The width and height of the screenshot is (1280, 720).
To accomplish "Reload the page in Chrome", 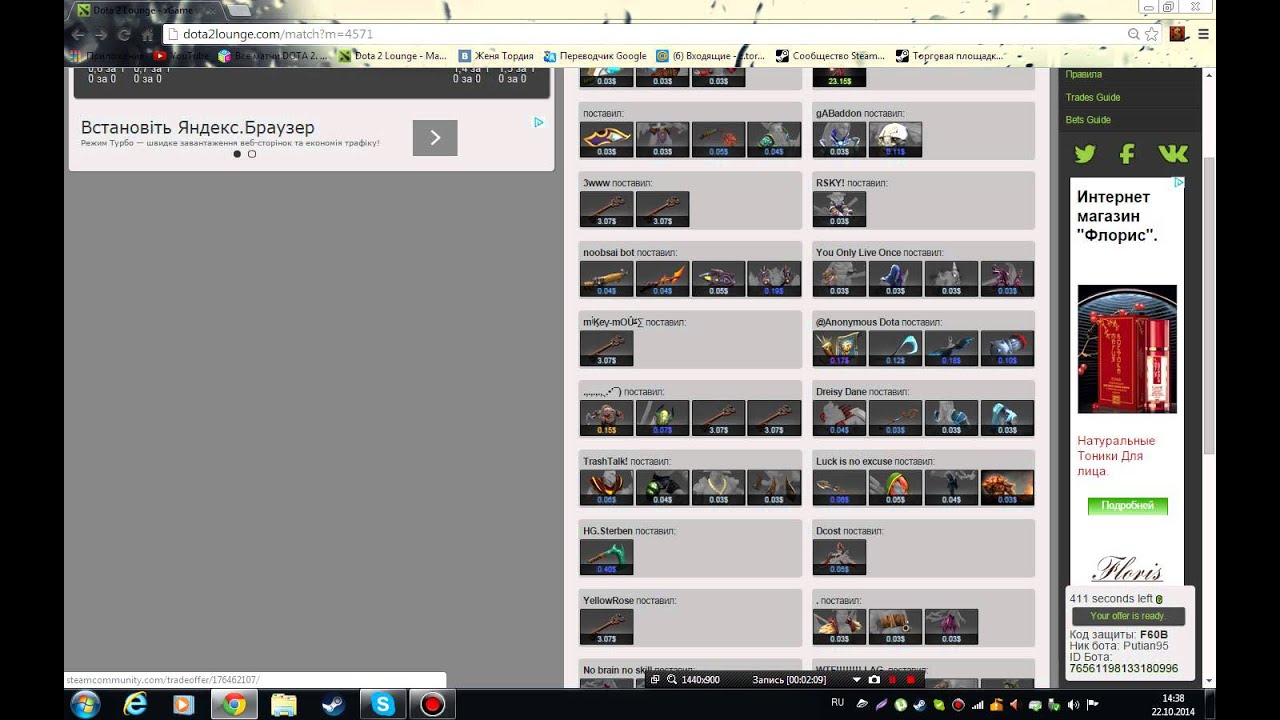I will pyautogui.click(x=124, y=34).
